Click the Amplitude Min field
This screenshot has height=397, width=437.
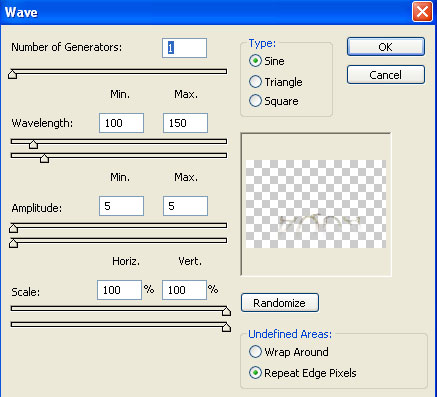pos(121,206)
